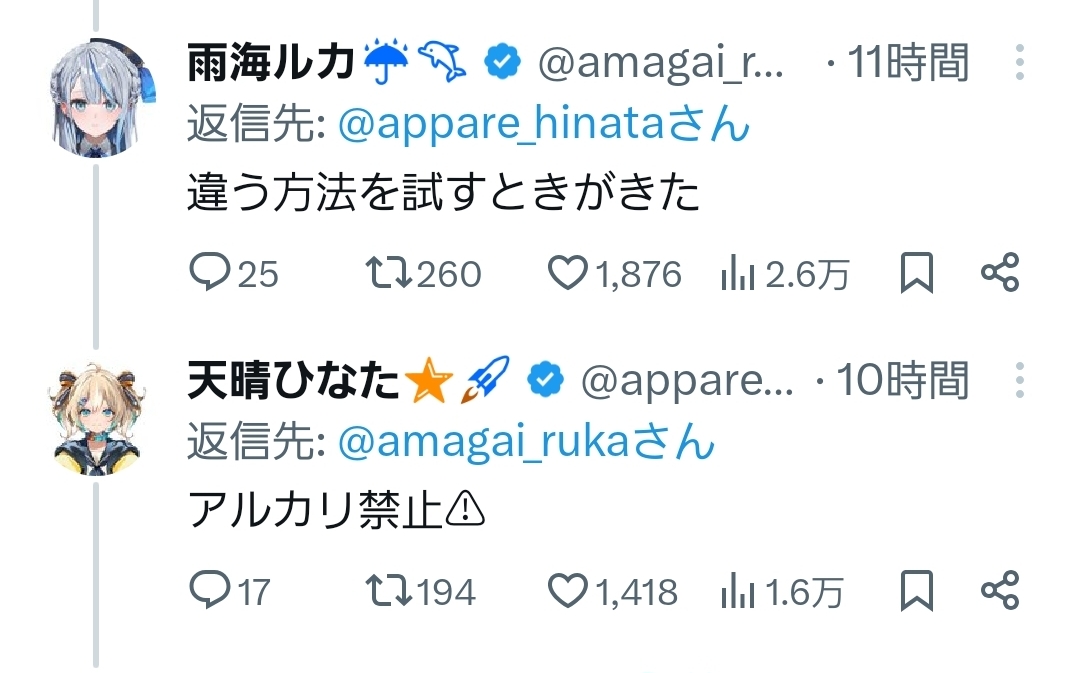Viewport: 1080px width, 673px height.
Task: Share 雨海ルカ's tweet
Action: click(999, 273)
